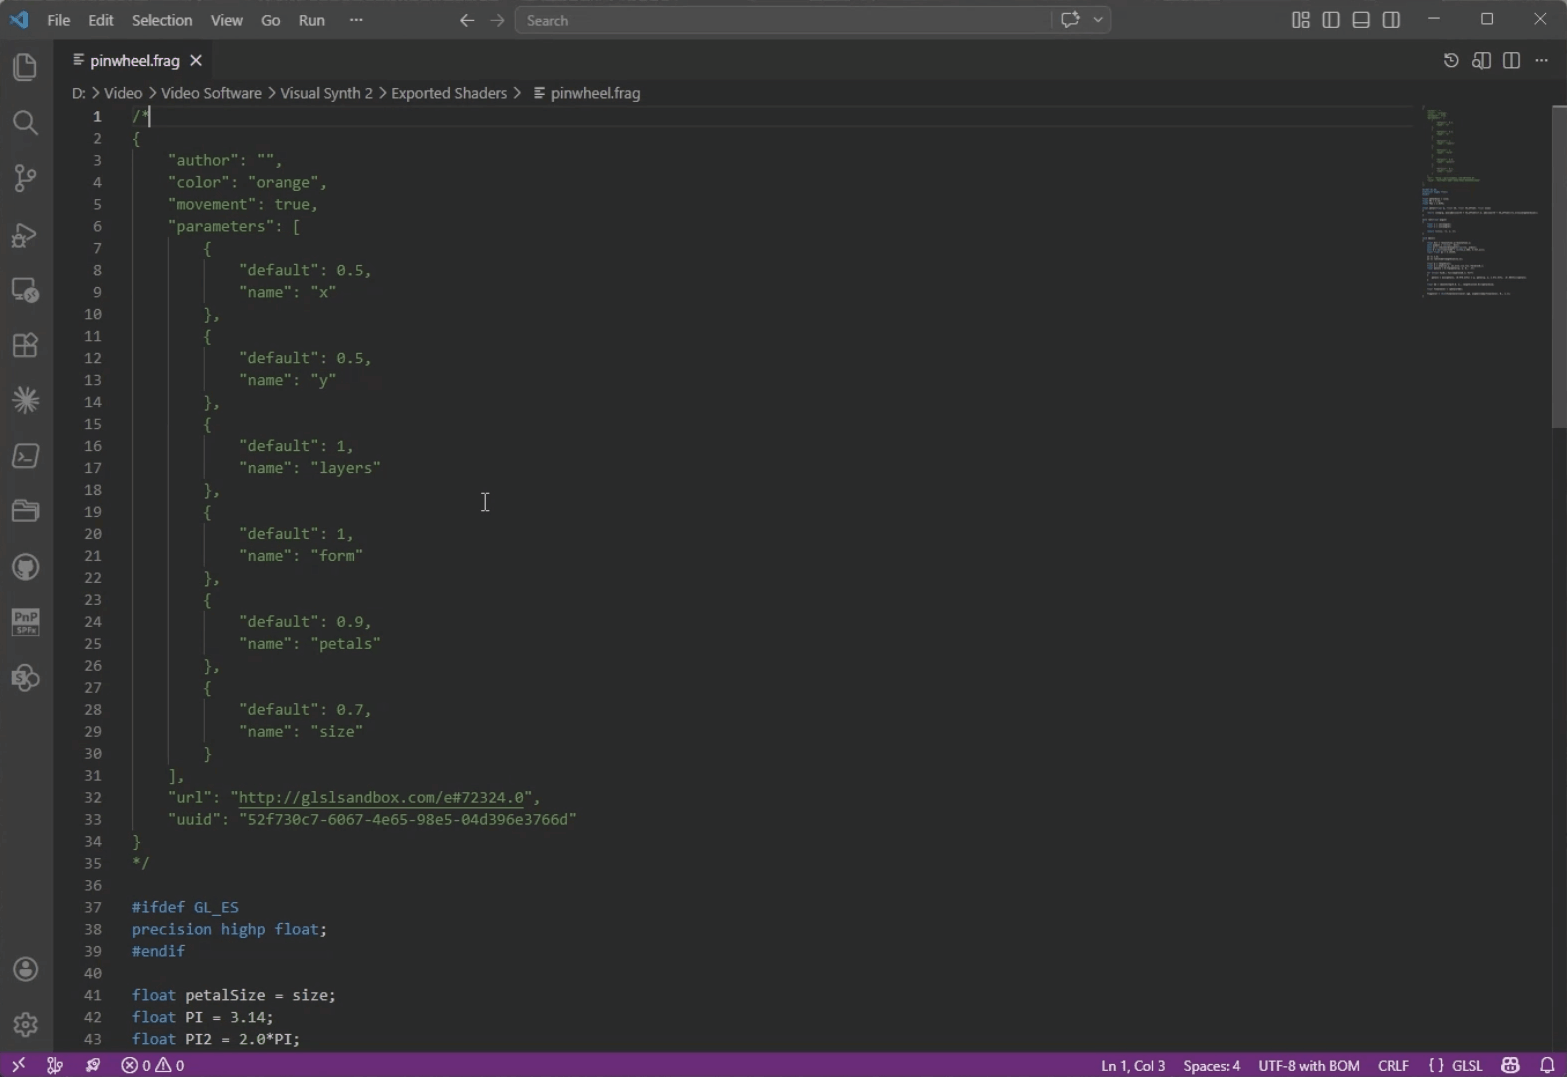Open Run and Debug view
The height and width of the screenshot is (1077, 1567).
25,234
